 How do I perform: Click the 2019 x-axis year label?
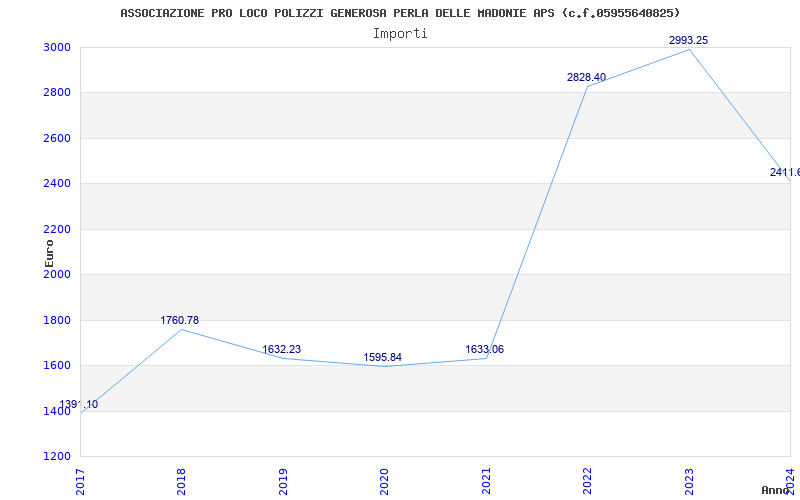coord(283,482)
